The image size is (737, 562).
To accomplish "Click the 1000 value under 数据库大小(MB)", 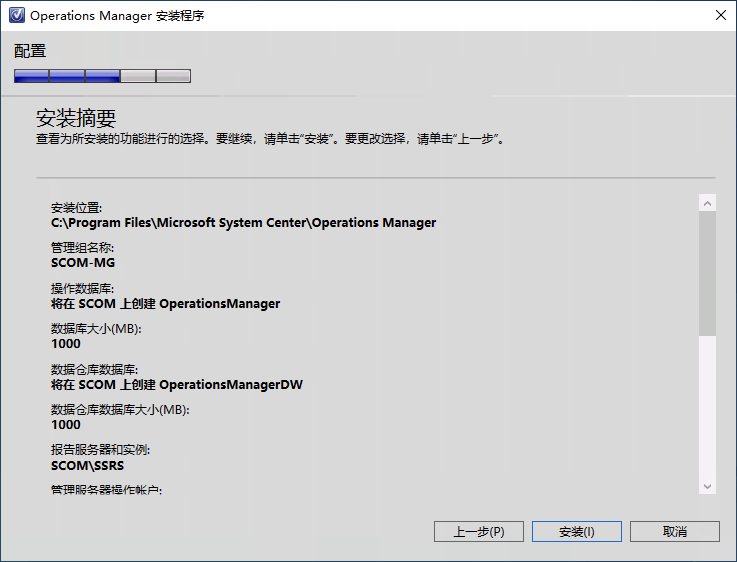I will [66, 344].
